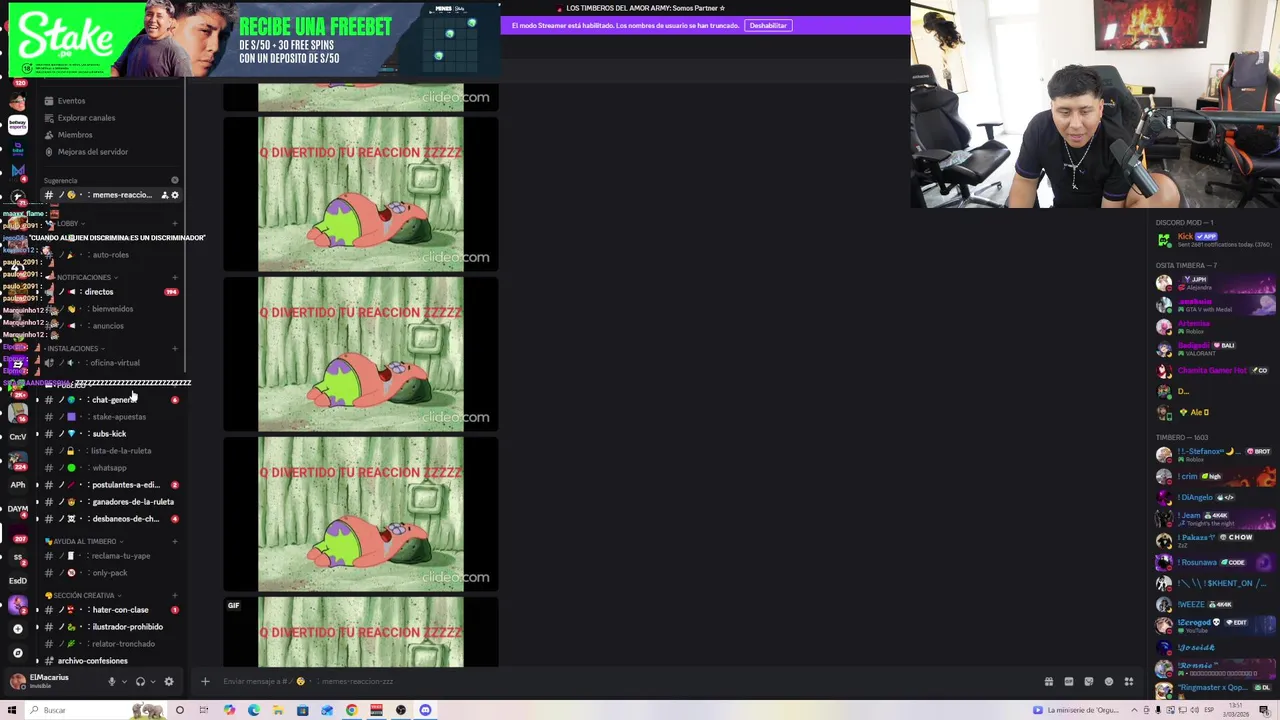Open Windows Task View button
The image size is (1280, 720).
(x=204, y=710)
